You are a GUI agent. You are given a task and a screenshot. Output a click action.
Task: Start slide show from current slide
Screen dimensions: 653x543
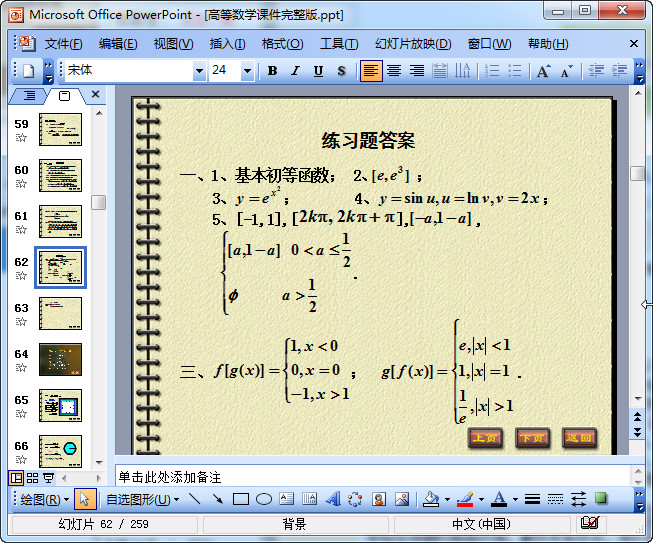pos(49,478)
